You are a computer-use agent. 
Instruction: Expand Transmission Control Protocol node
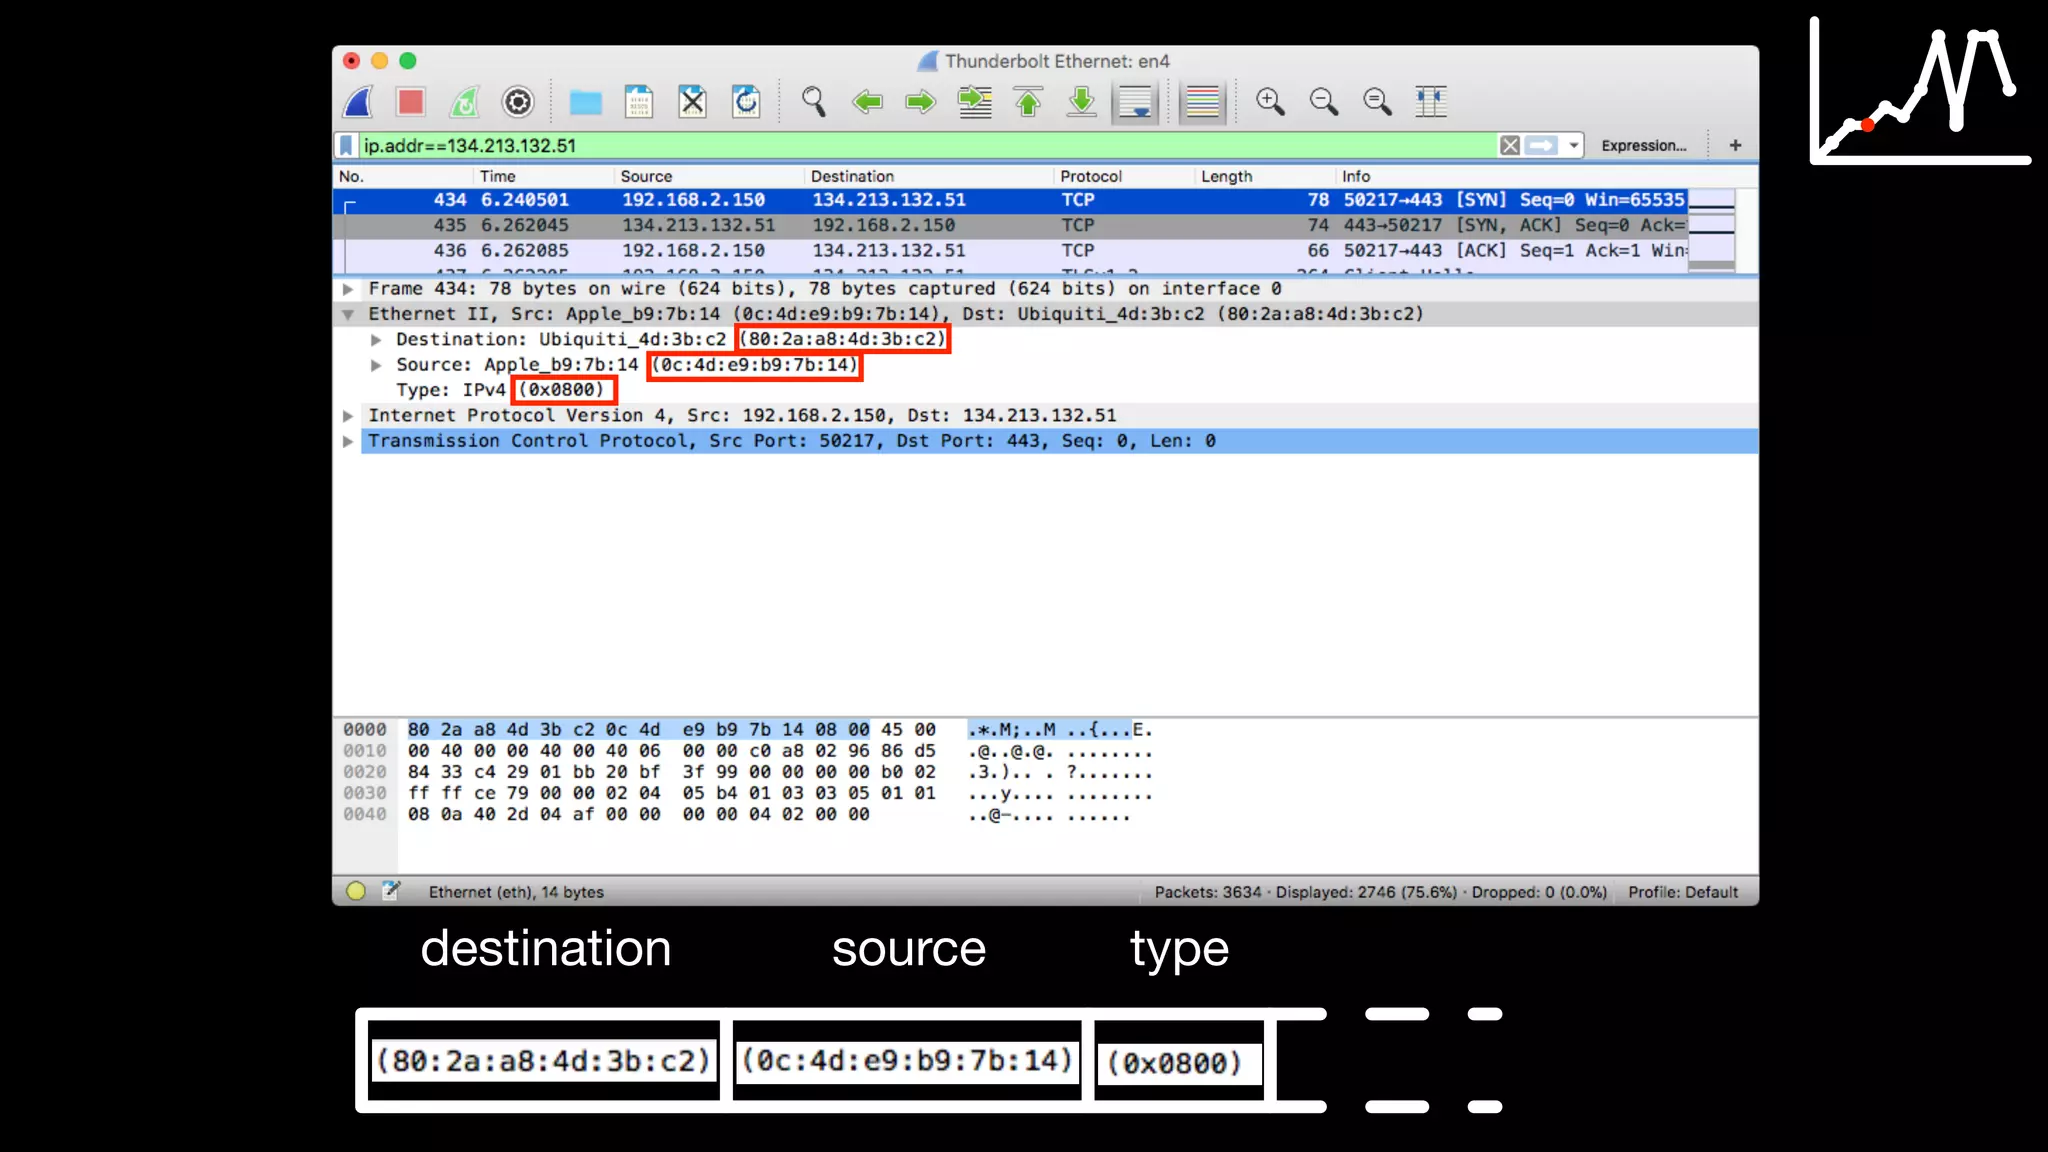347,441
